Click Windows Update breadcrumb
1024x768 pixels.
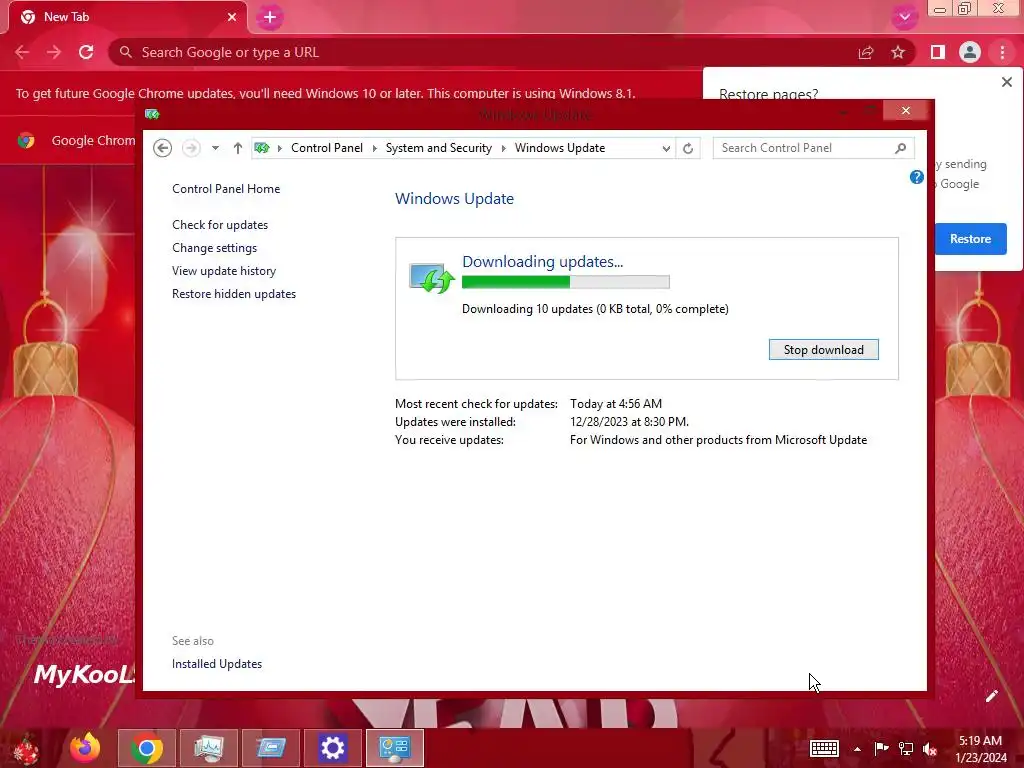560,148
